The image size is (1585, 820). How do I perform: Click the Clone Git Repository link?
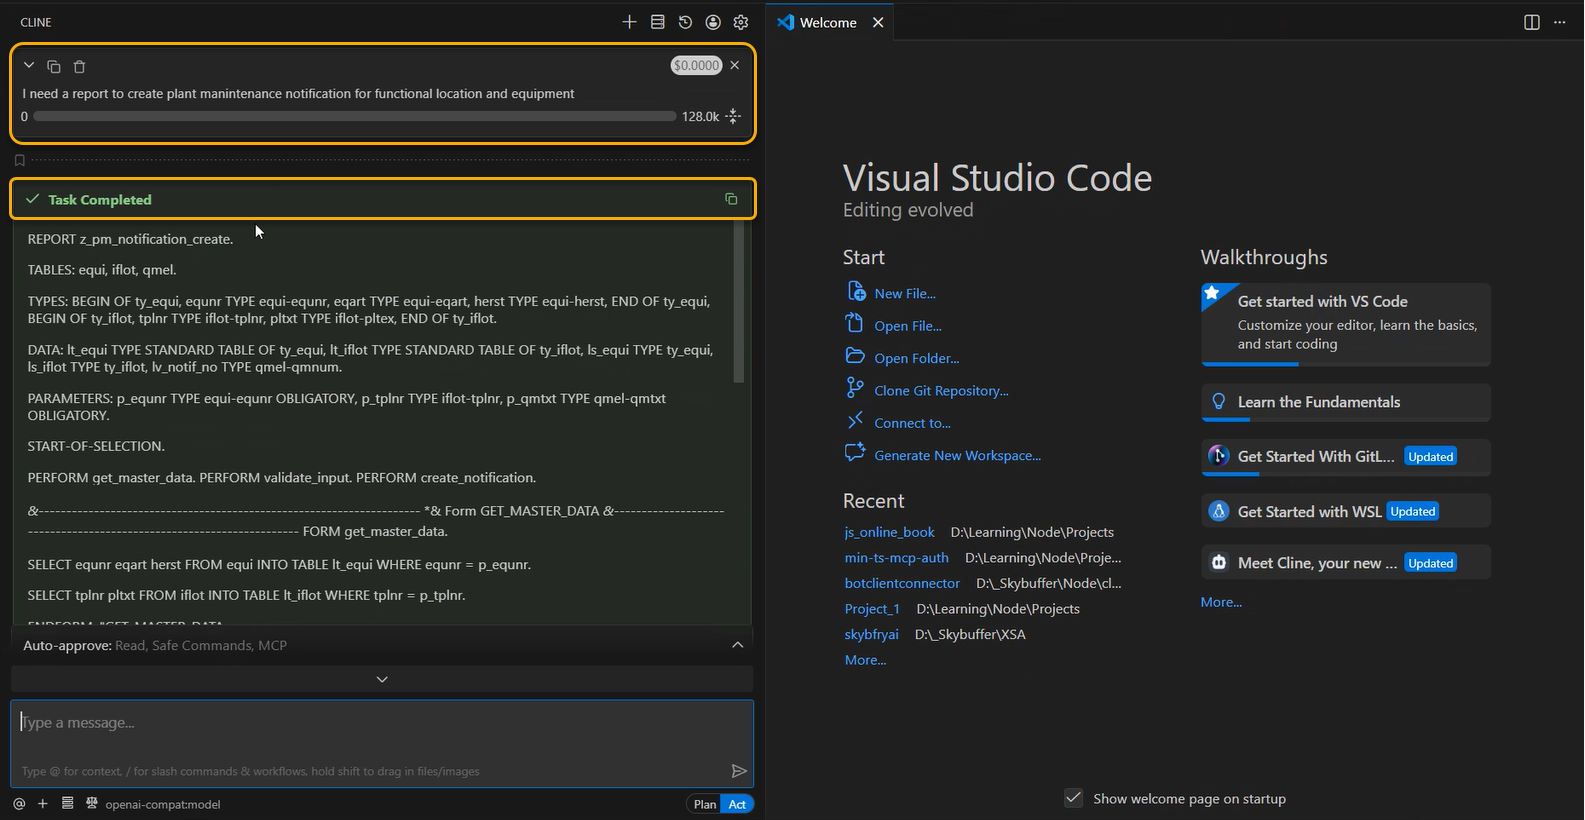[x=941, y=391]
